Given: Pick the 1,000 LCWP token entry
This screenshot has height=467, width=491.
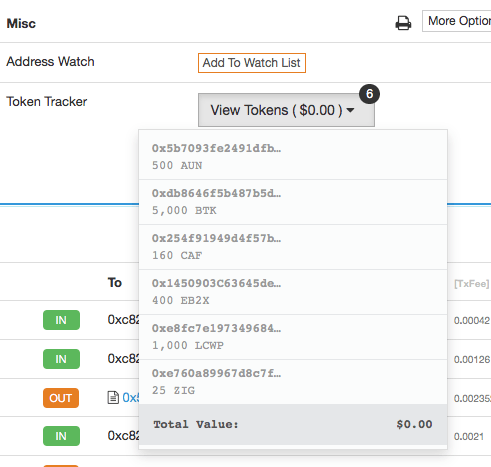Looking at the screenshot, I should tap(293, 337).
